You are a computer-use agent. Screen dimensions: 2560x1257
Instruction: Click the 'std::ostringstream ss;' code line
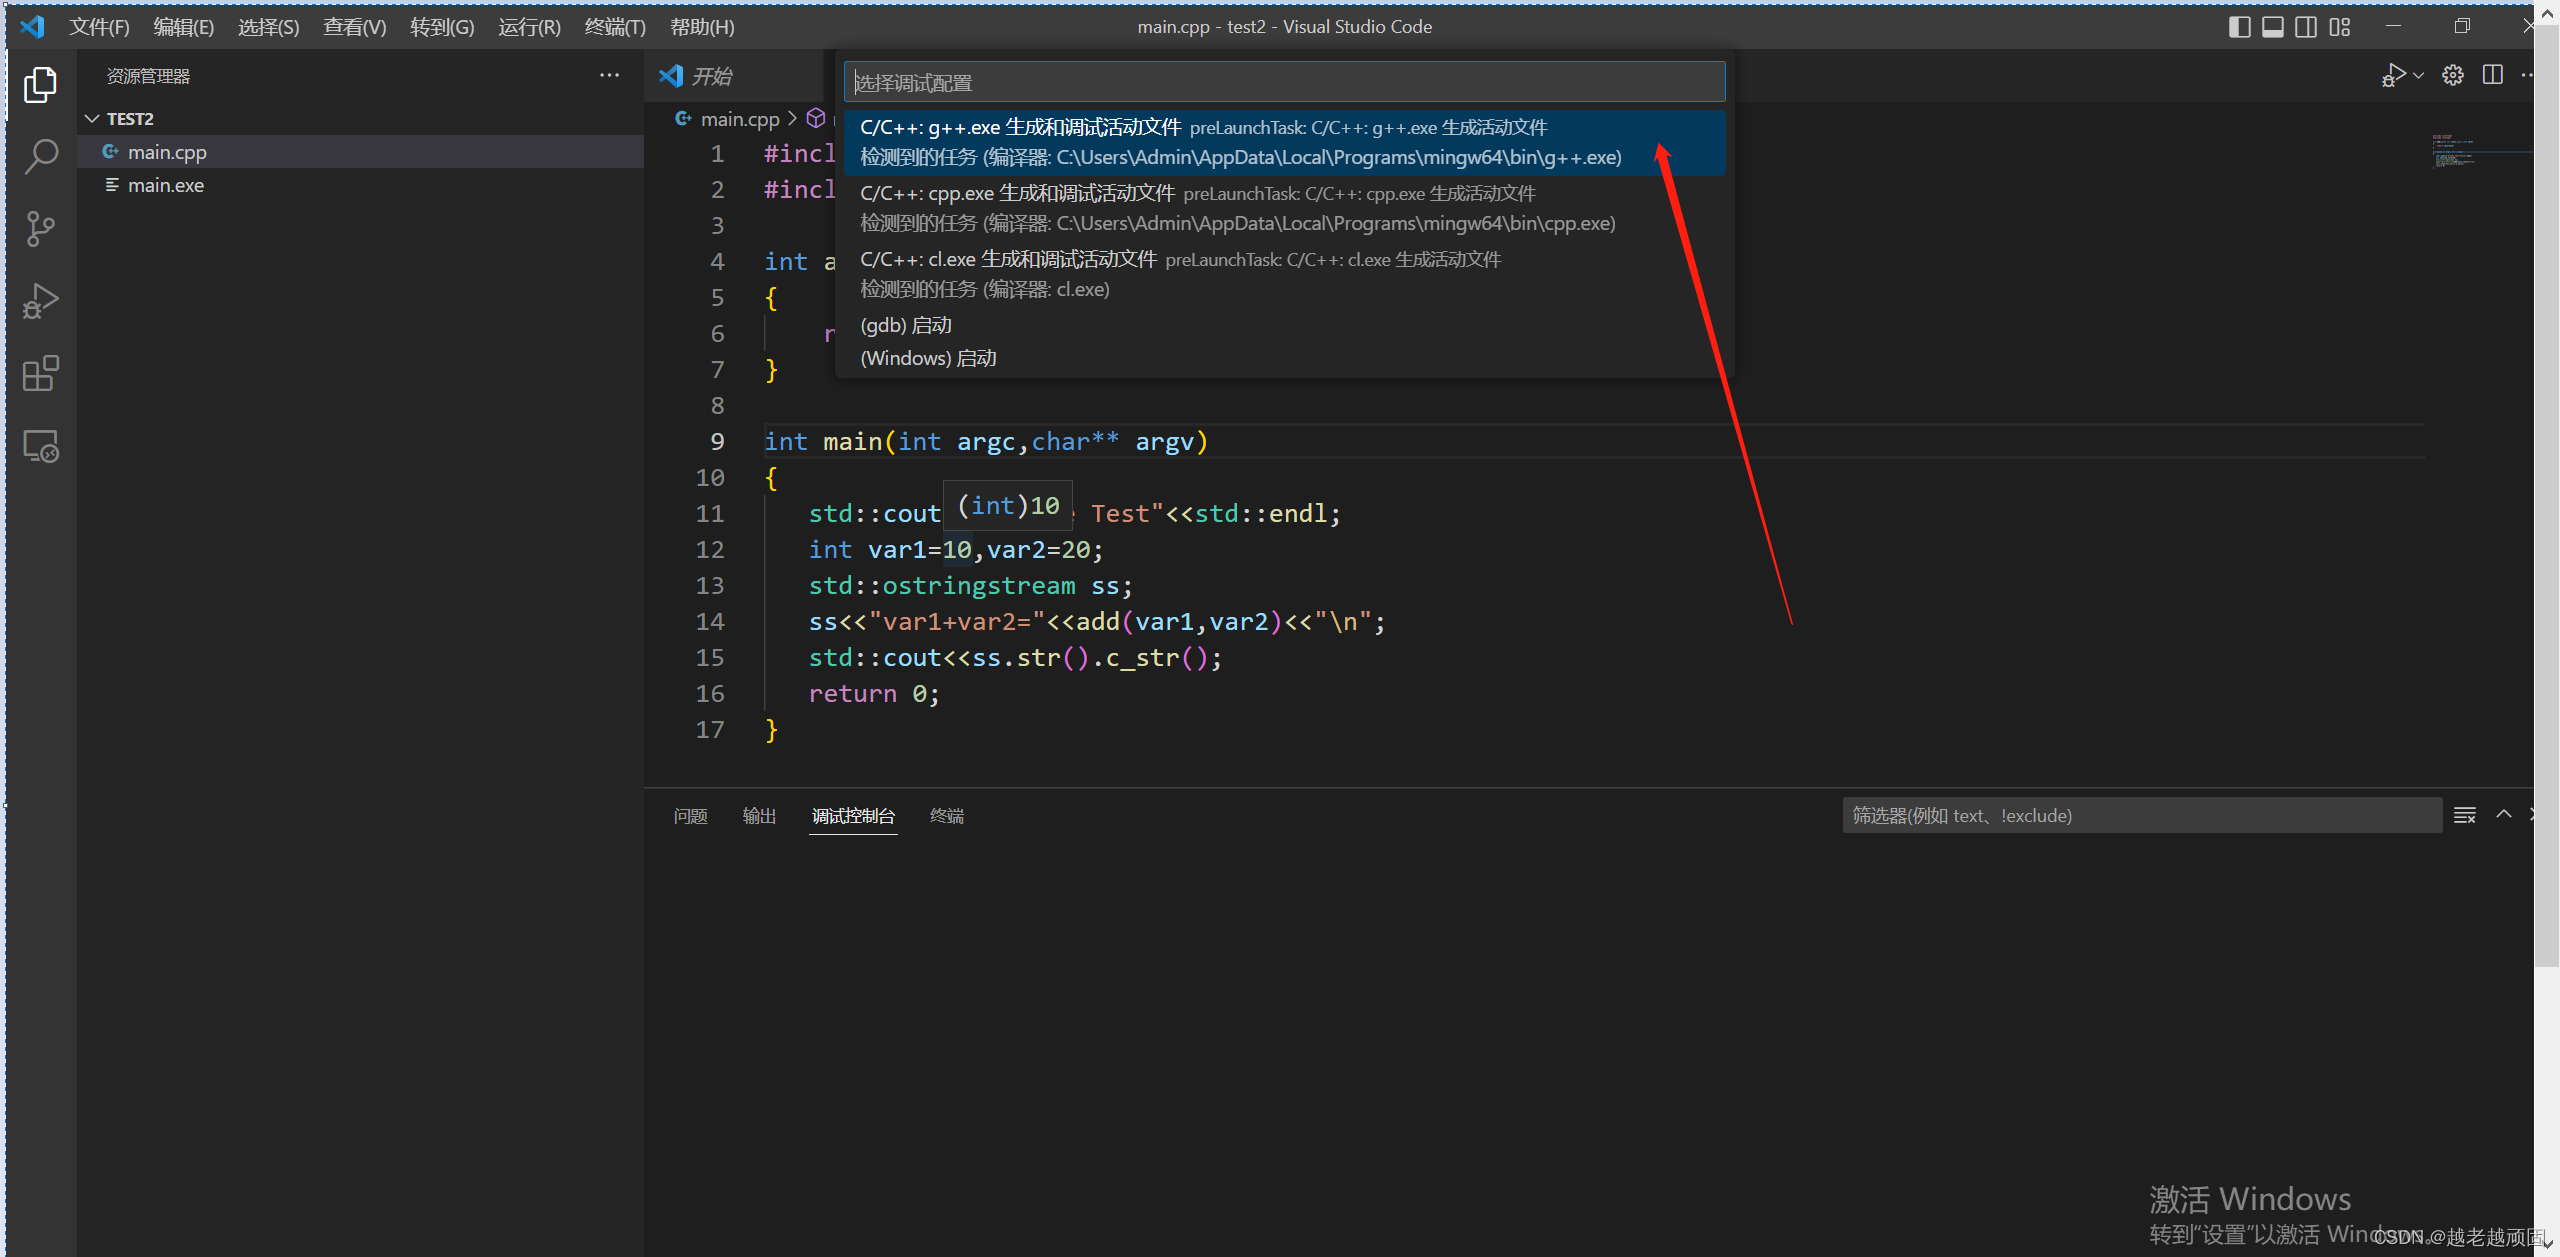coord(970,586)
